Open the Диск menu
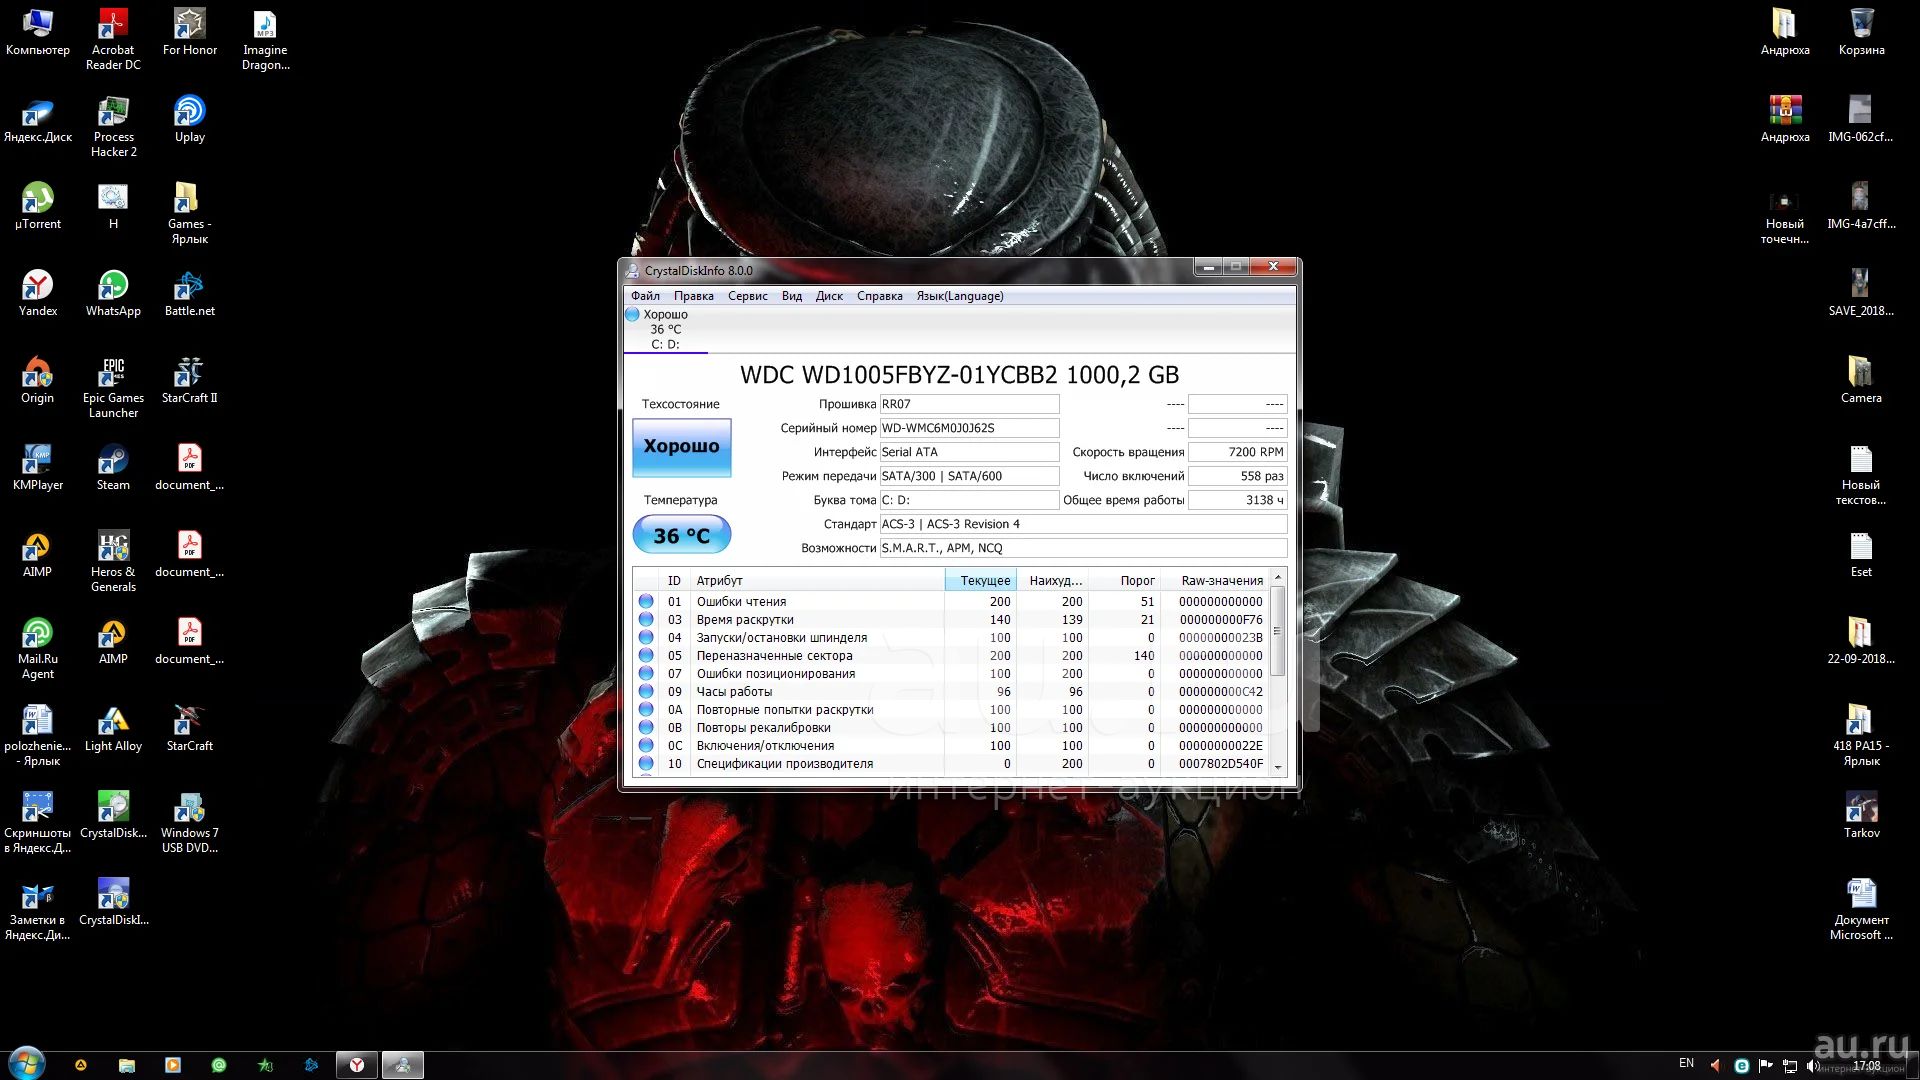 click(829, 296)
